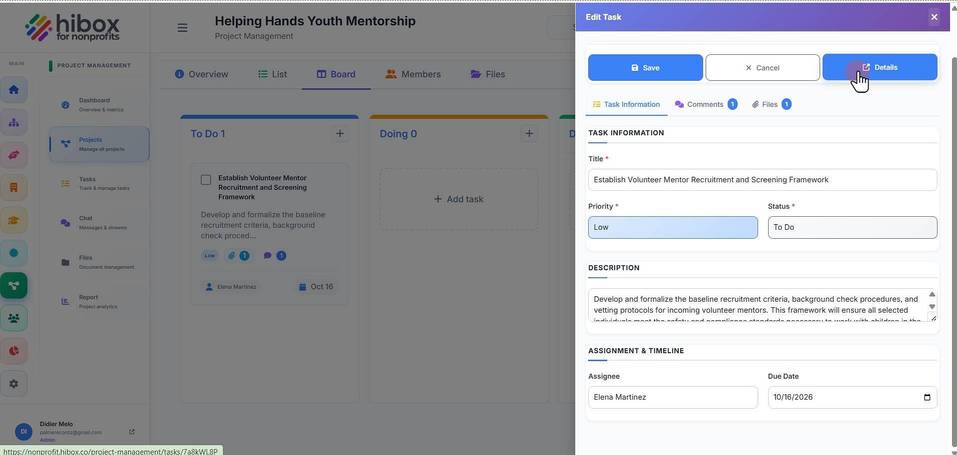
Task: Open the settings gear icon in rail
Action: tap(14, 384)
